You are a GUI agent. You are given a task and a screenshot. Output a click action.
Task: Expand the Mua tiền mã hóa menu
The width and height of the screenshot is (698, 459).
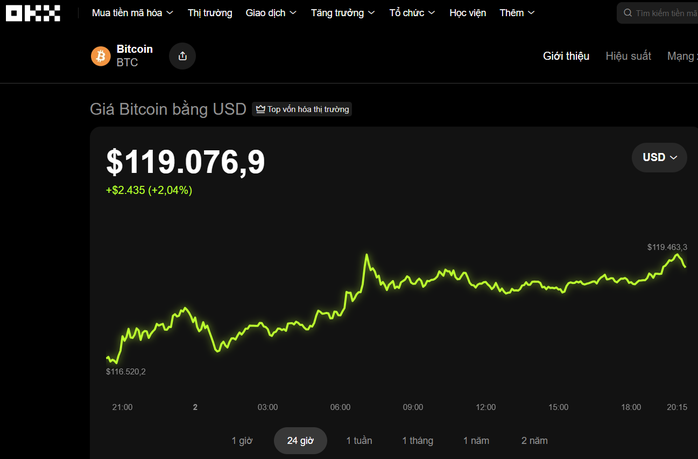click(x=132, y=13)
